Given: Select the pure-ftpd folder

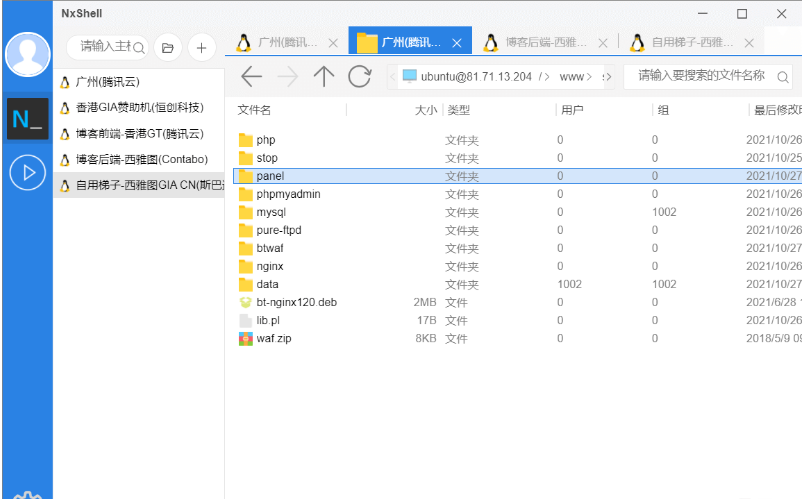Looking at the screenshot, I should pos(518,230).
